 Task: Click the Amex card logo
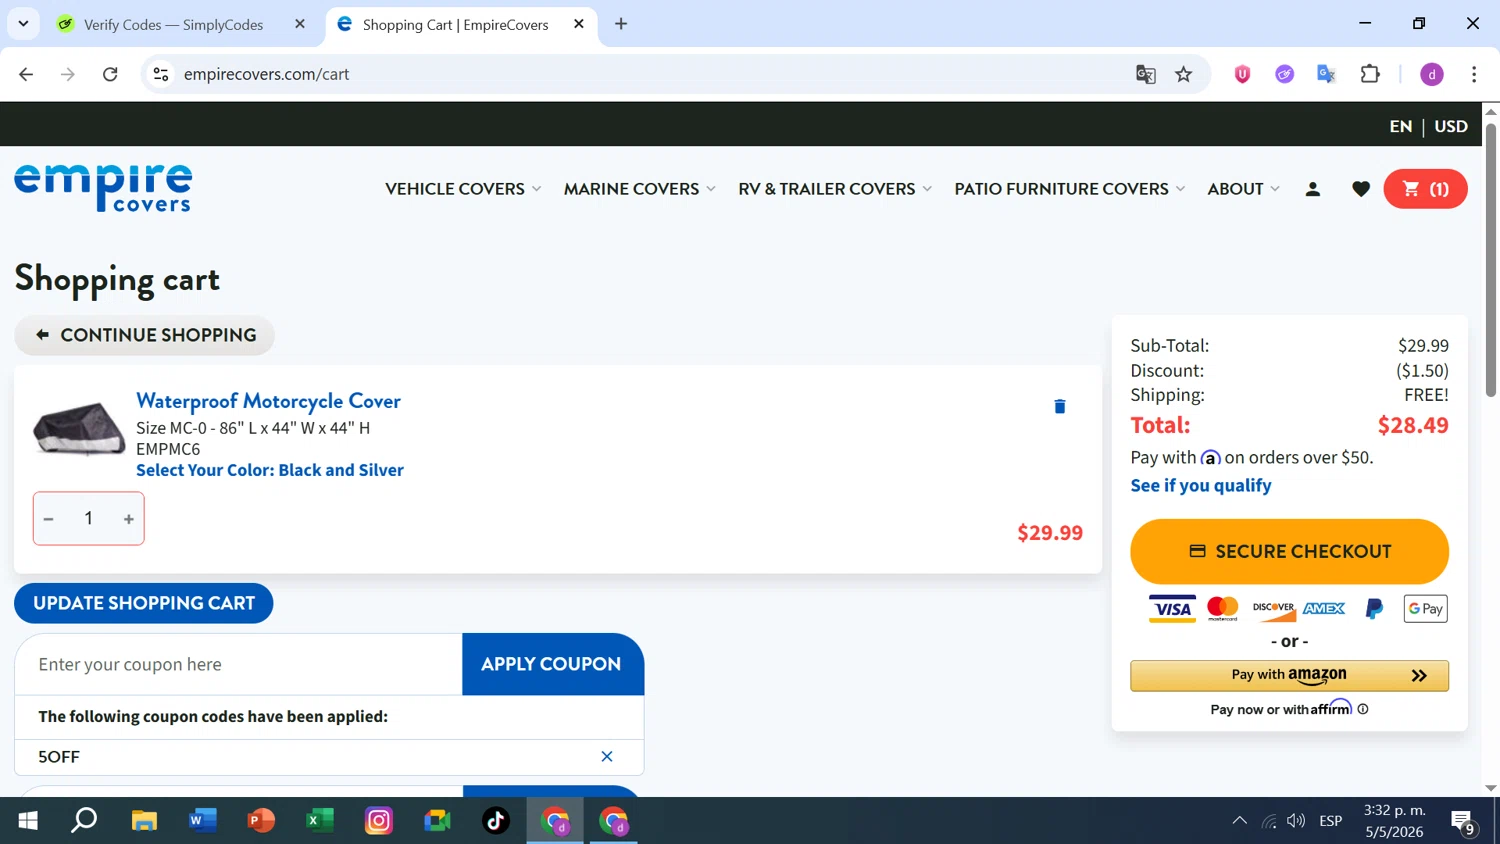pyautogui.click(x=1324, y=608)
